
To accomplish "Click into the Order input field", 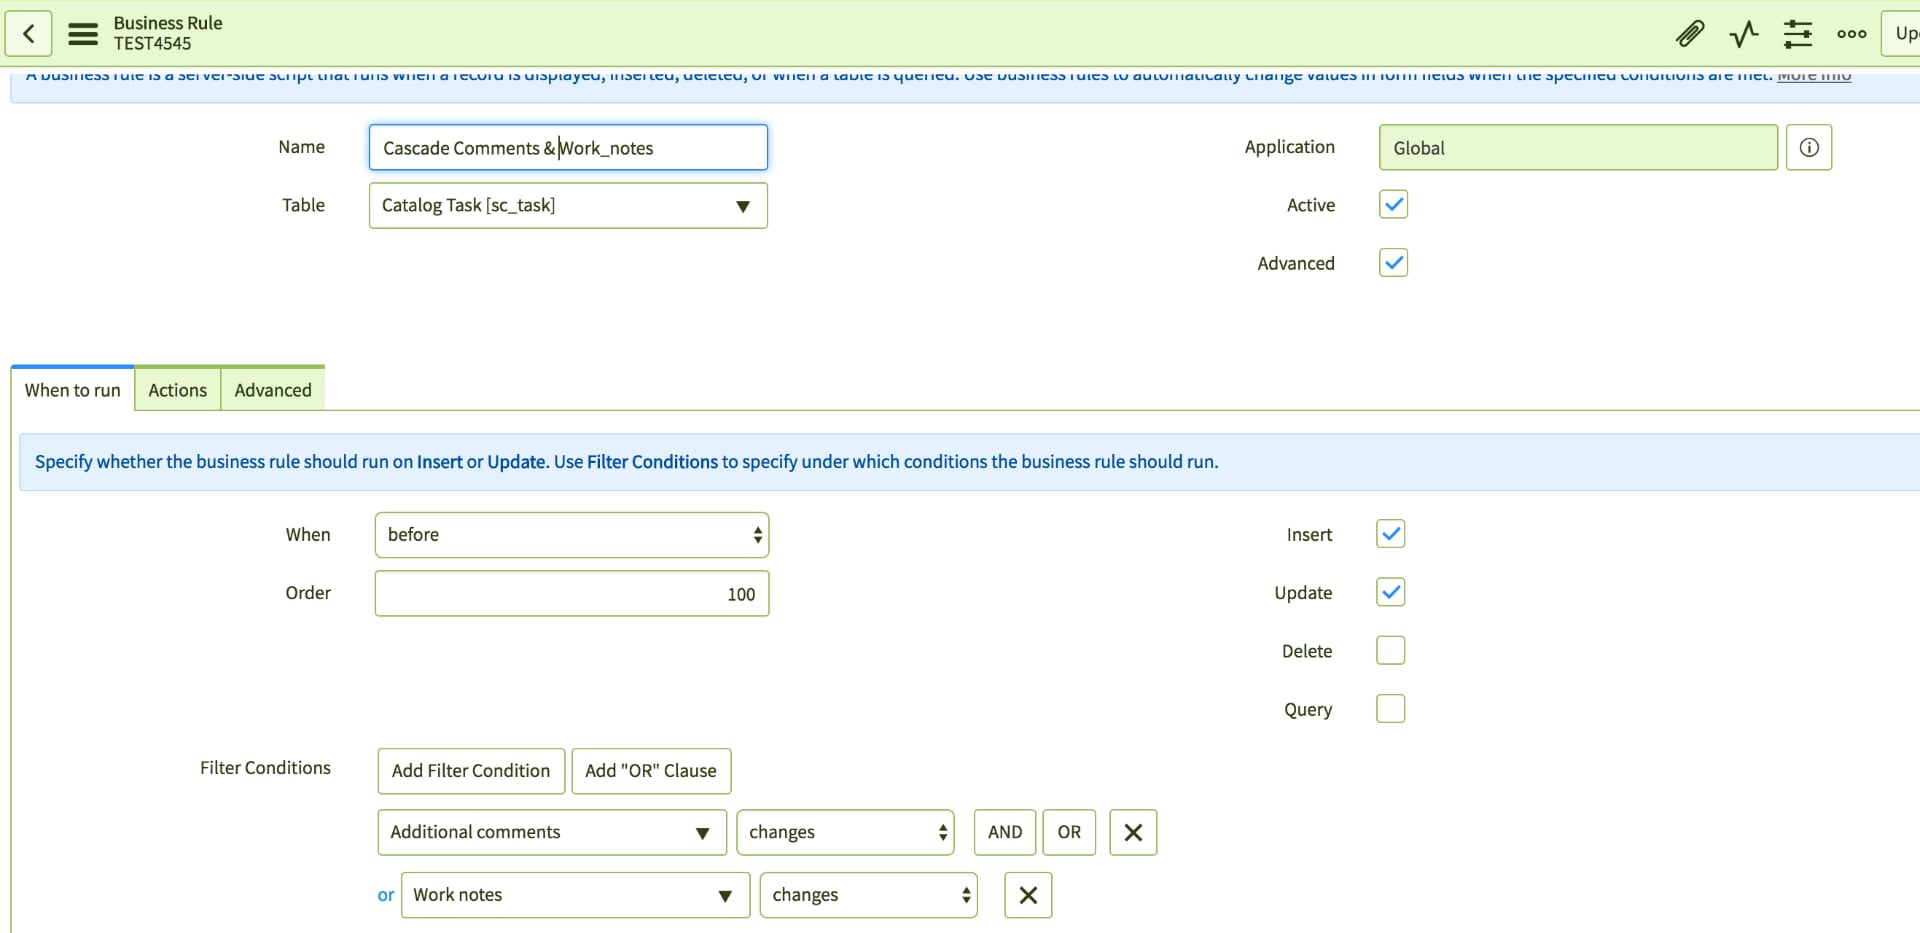I will point(571,594).
